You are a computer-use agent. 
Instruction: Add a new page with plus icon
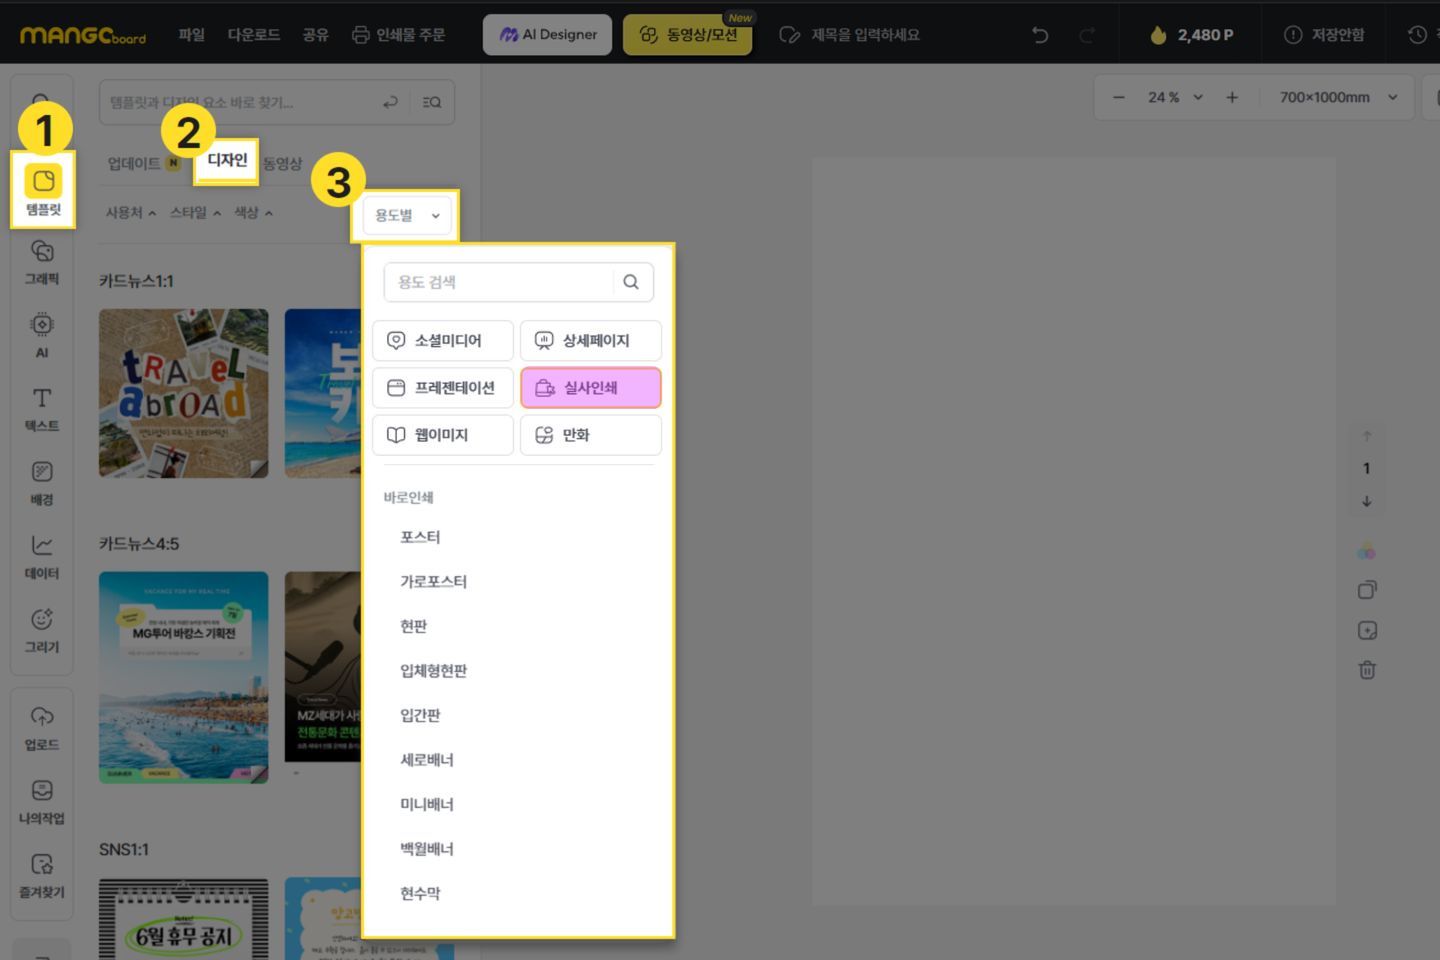click(x=1367, y=630)
